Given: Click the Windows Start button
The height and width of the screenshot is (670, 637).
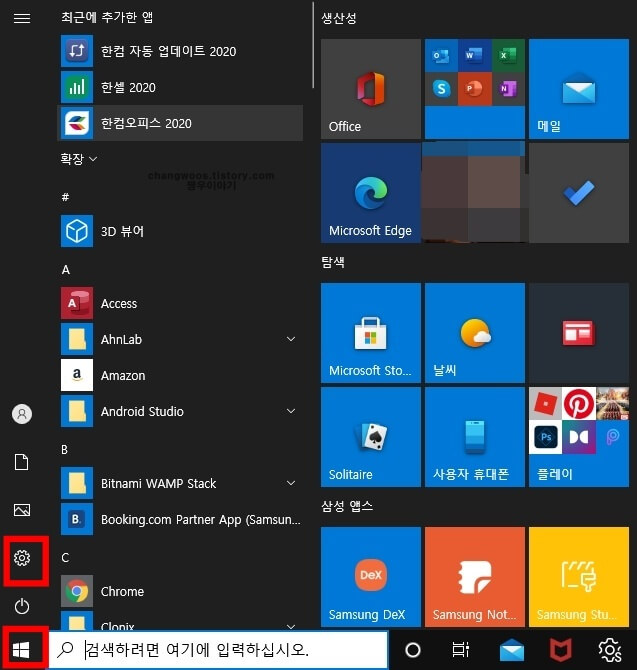Looking at the screenshot, I should (x=21, y=650).
